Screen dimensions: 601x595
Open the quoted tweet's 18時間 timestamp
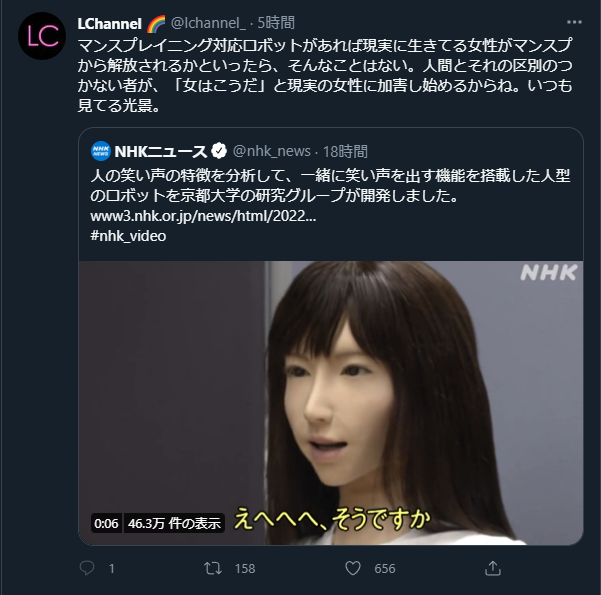pos(345,151)
